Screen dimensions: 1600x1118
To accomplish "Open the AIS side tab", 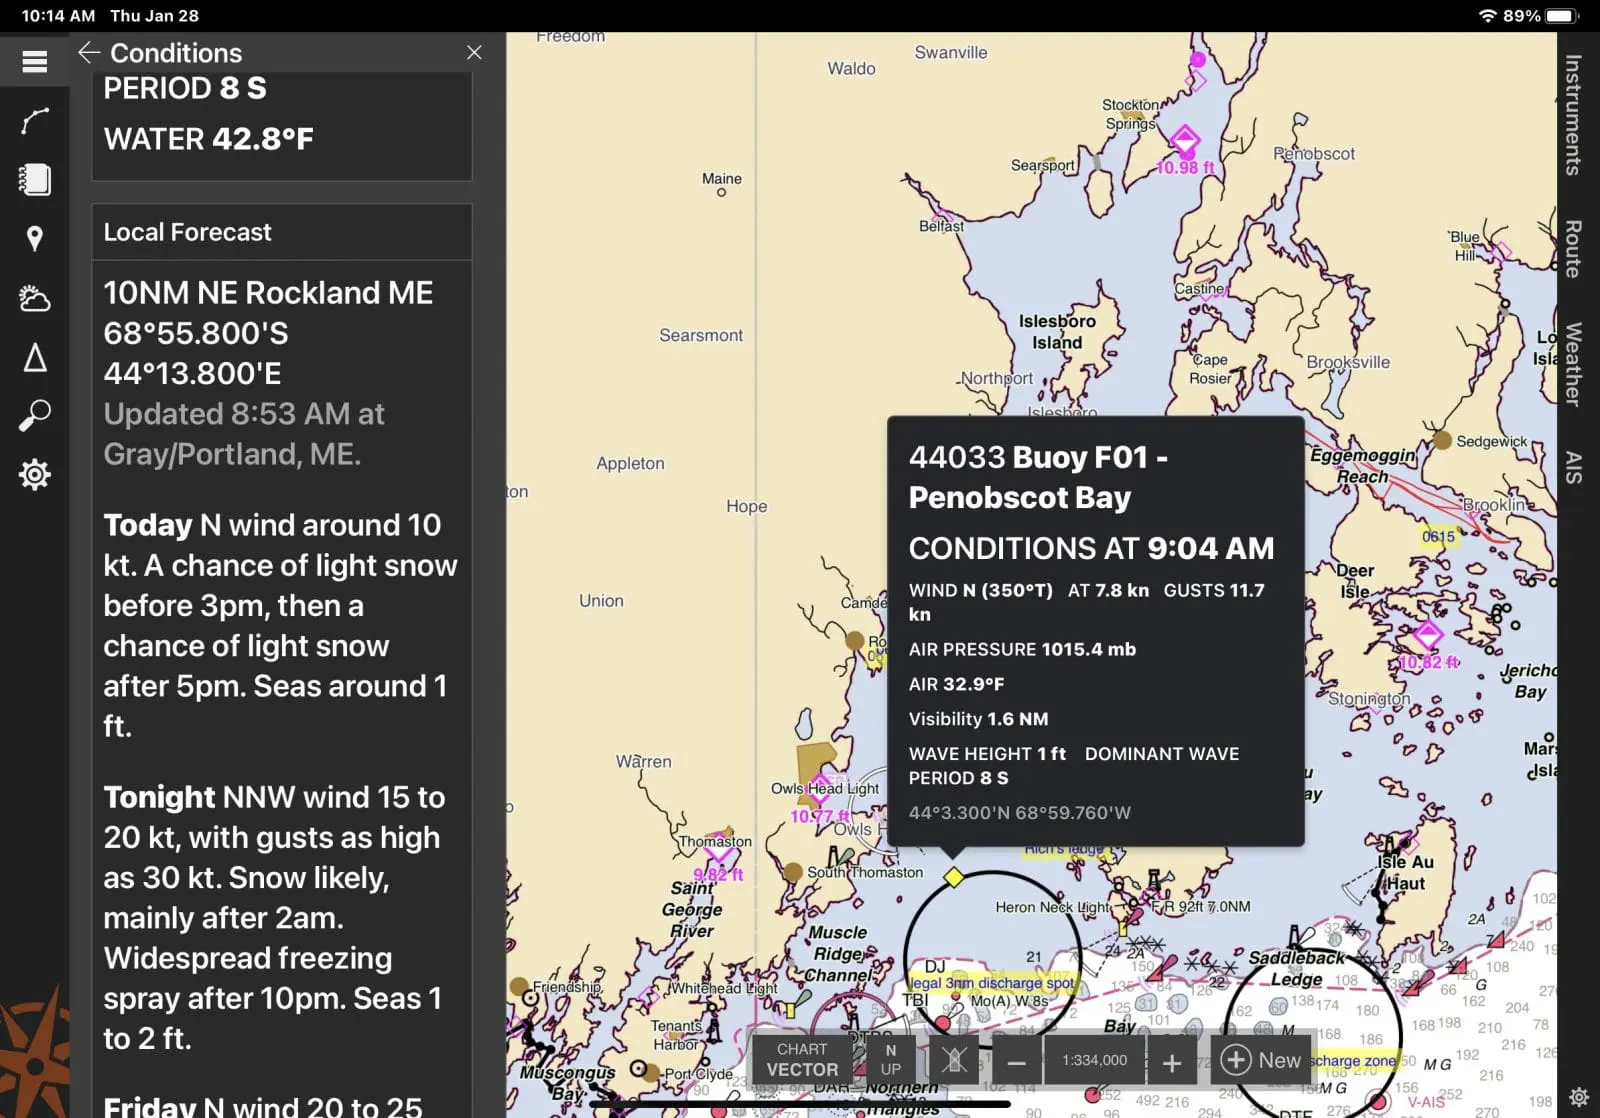I will click(x=1574, y=467).
